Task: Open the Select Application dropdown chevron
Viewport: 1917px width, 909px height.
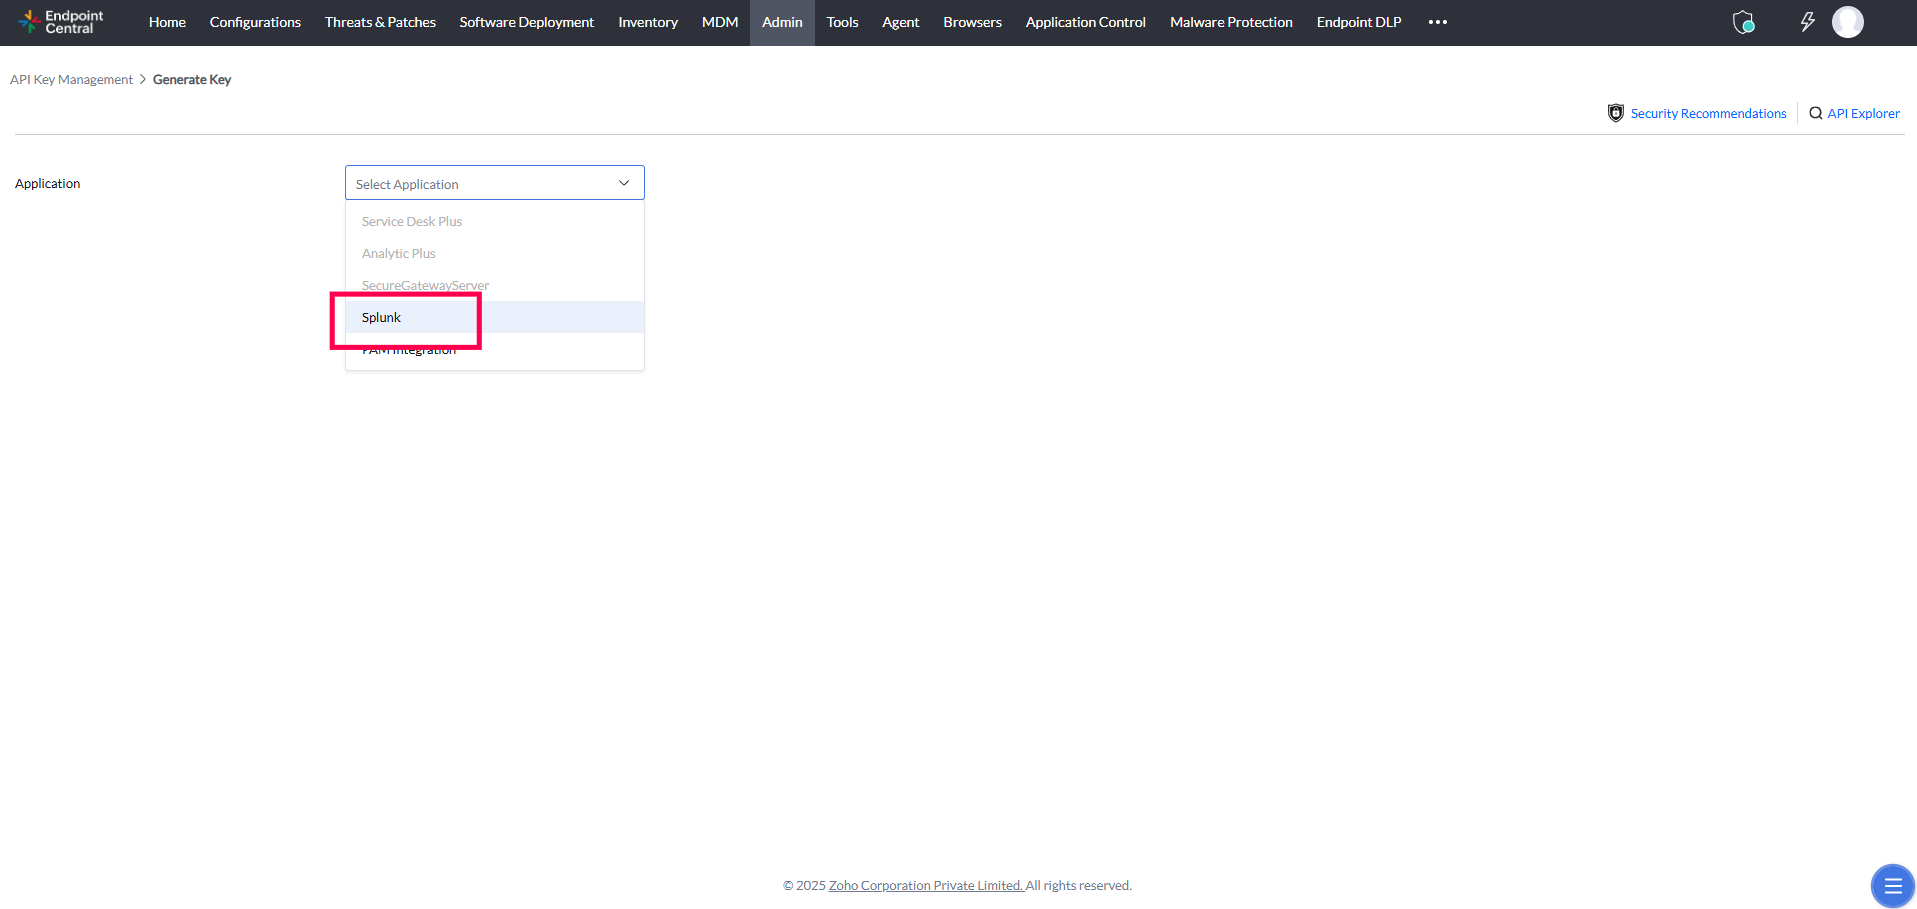Action: pos(623,182)
